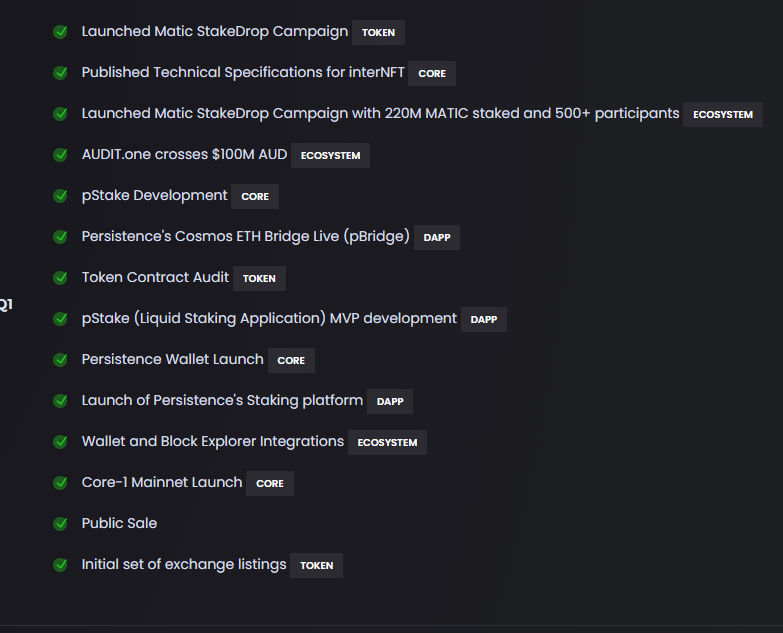This screenshot has width=783, height=633.
Task: Click the checkmark beside Token Contract Audit
Action: [x=61, y=278]
